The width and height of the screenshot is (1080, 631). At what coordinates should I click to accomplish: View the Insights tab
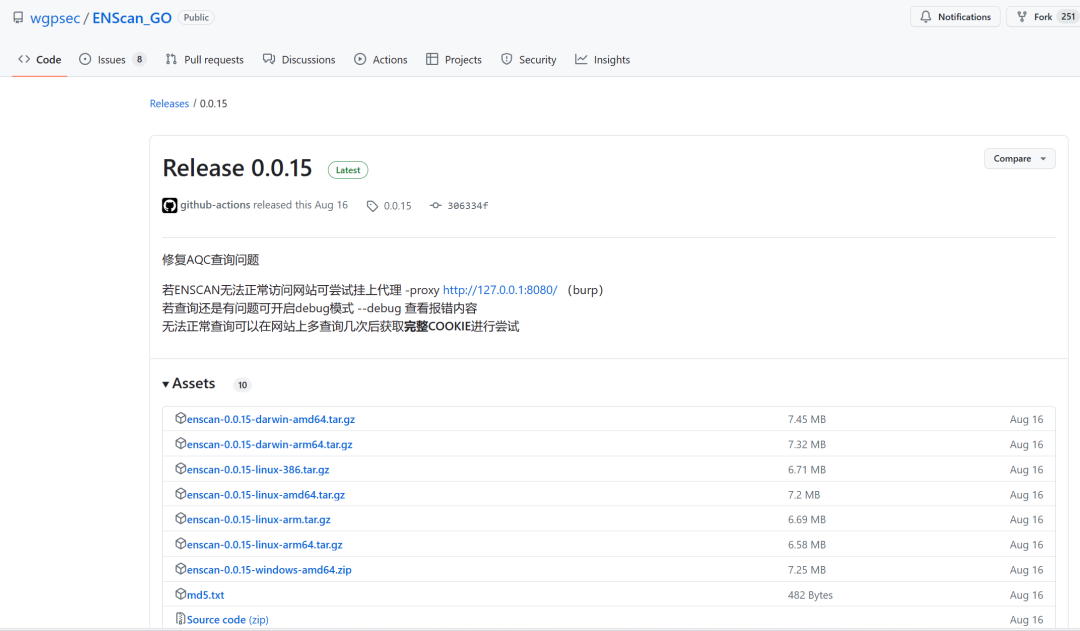click(x=603, y=60)
